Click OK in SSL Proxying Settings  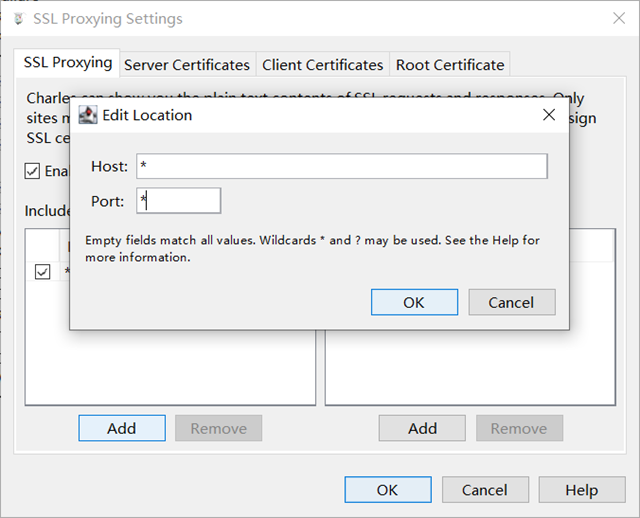point(388,489)
